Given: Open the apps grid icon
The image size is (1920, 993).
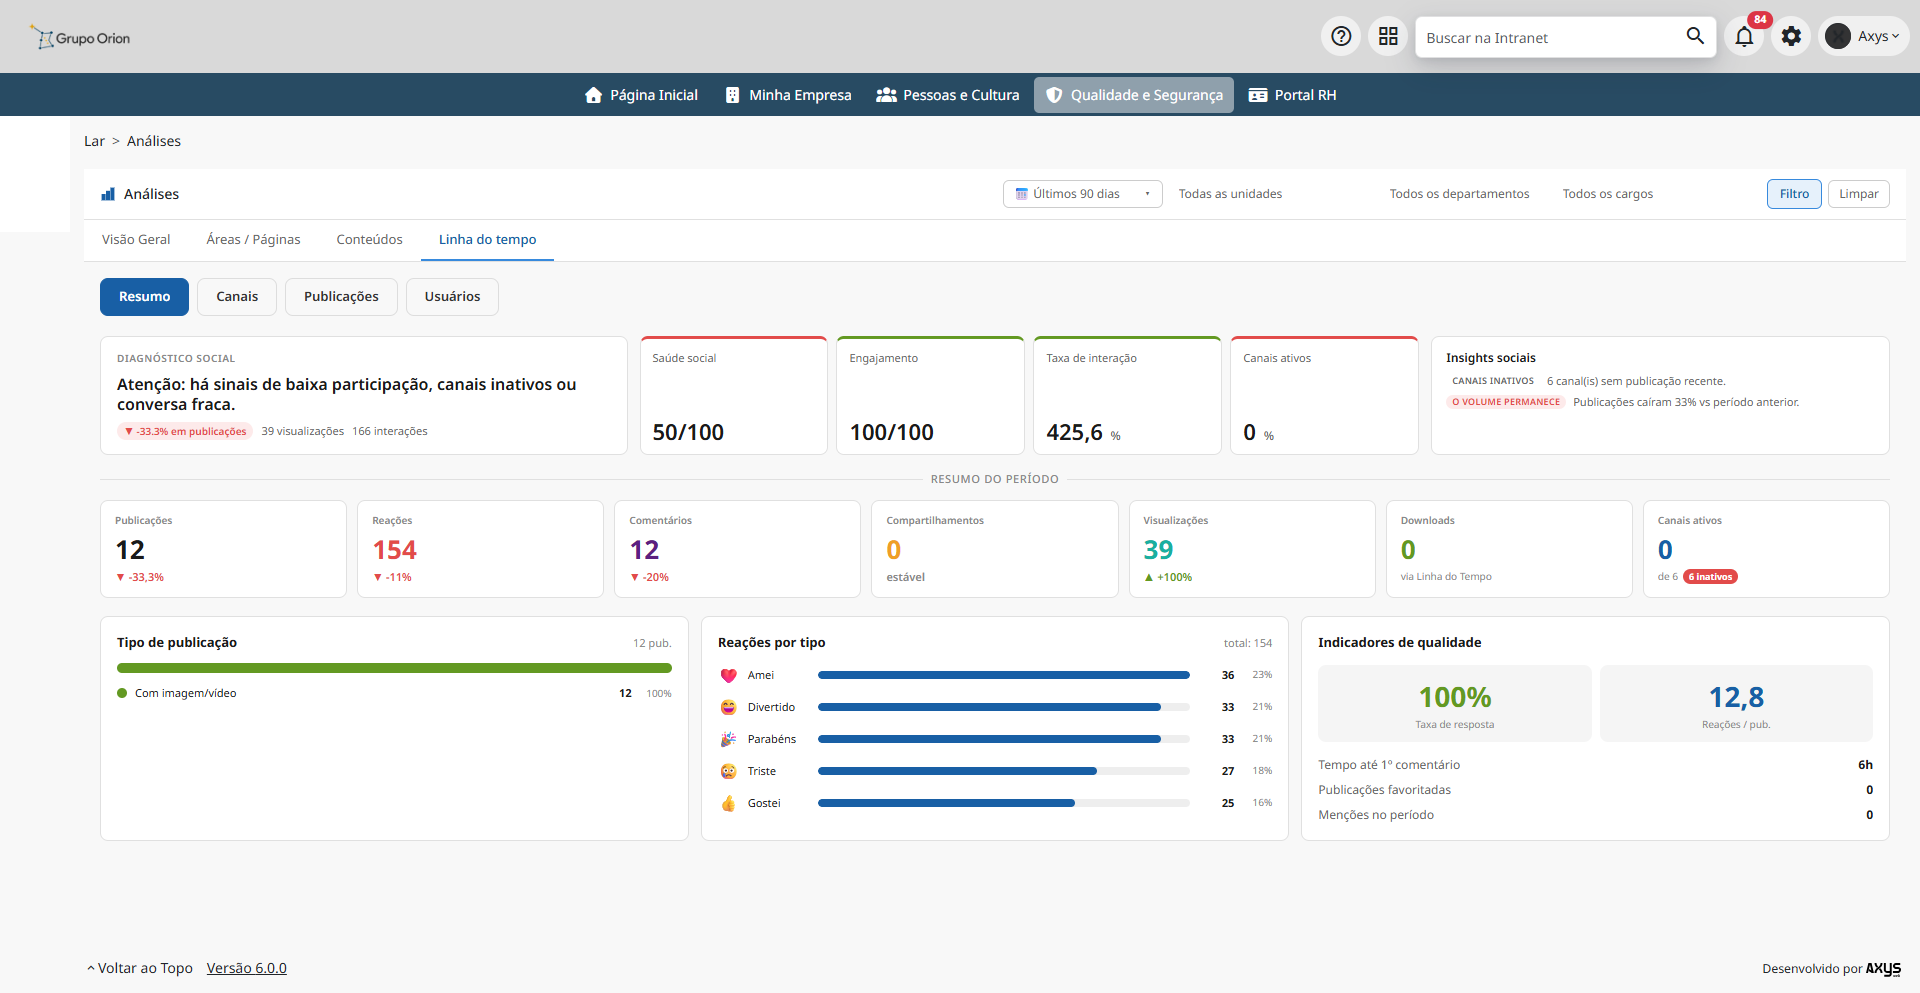Looking at the screenshot, I should [1388, 37].
